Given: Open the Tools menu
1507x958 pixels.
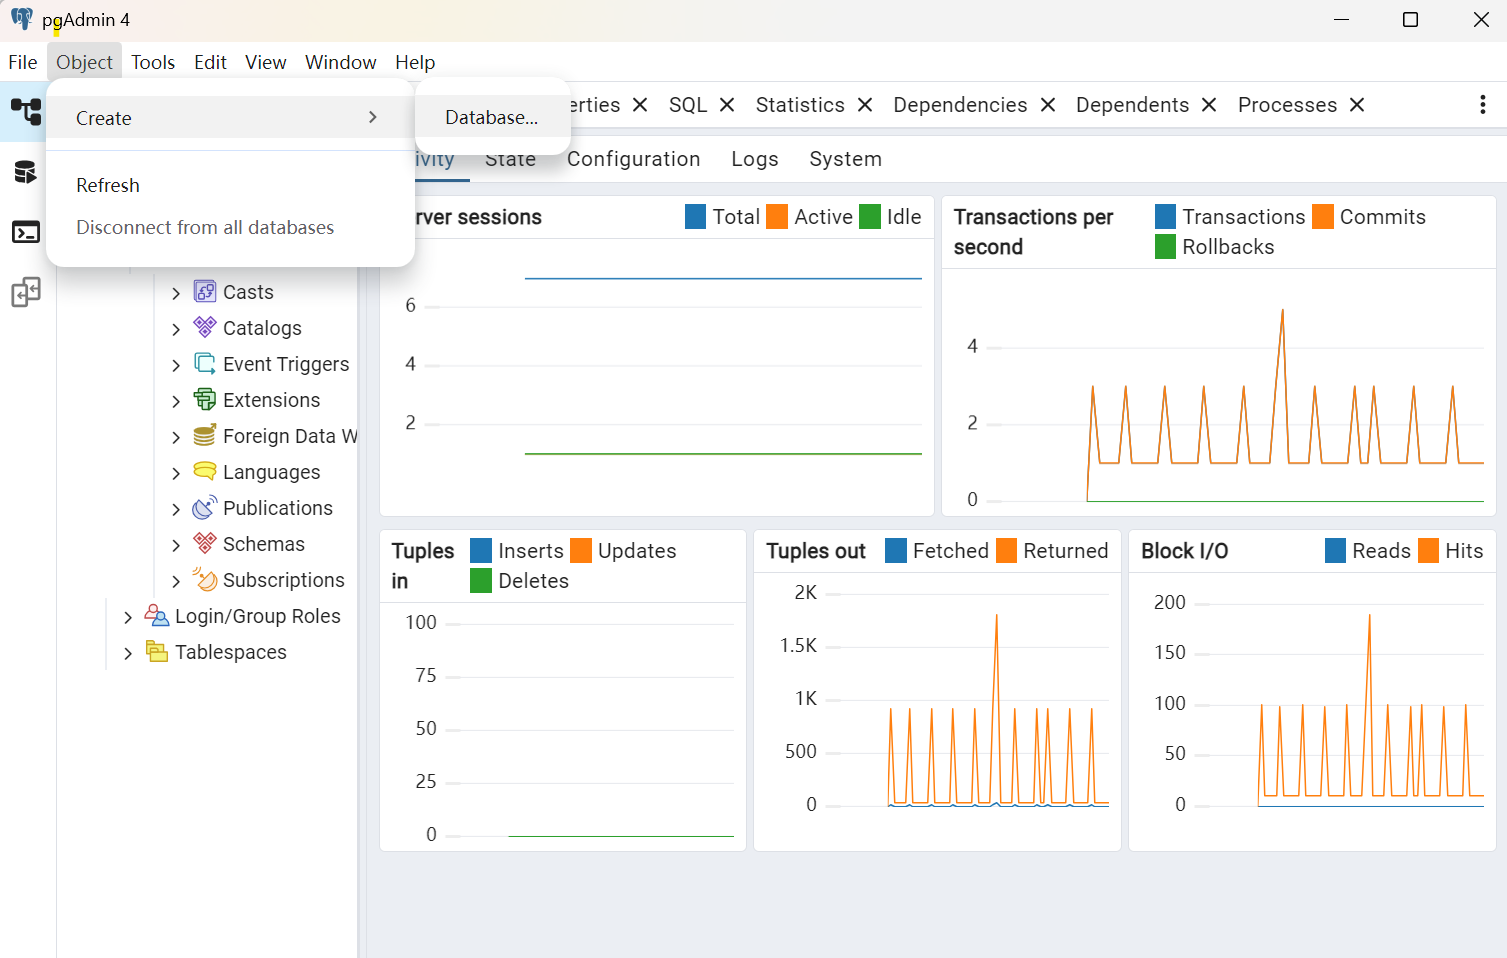Looking at the screenshot, I should point(153,62).
